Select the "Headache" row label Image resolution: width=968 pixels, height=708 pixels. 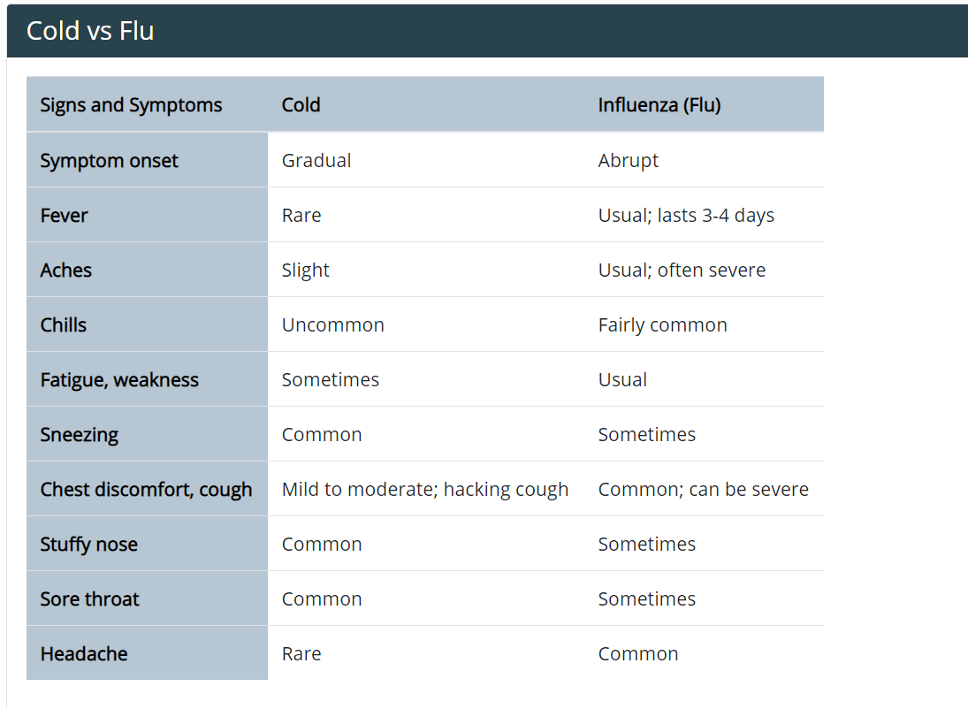pos(84,655)
